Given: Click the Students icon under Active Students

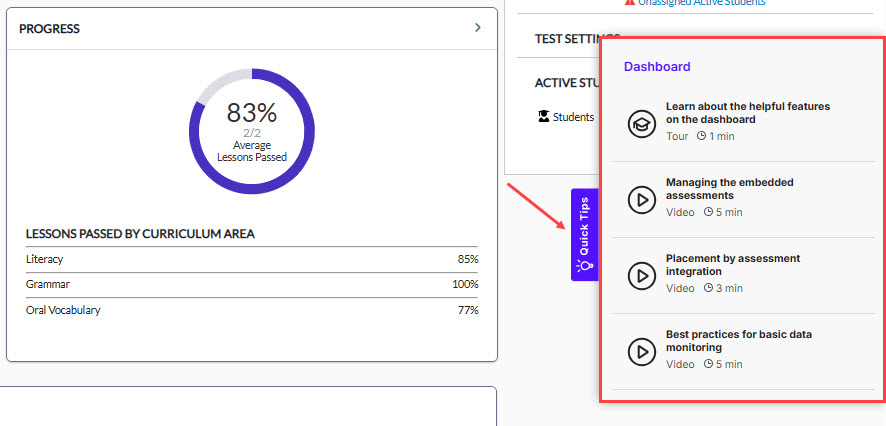Looking at the screenshot, I should 543,117.
